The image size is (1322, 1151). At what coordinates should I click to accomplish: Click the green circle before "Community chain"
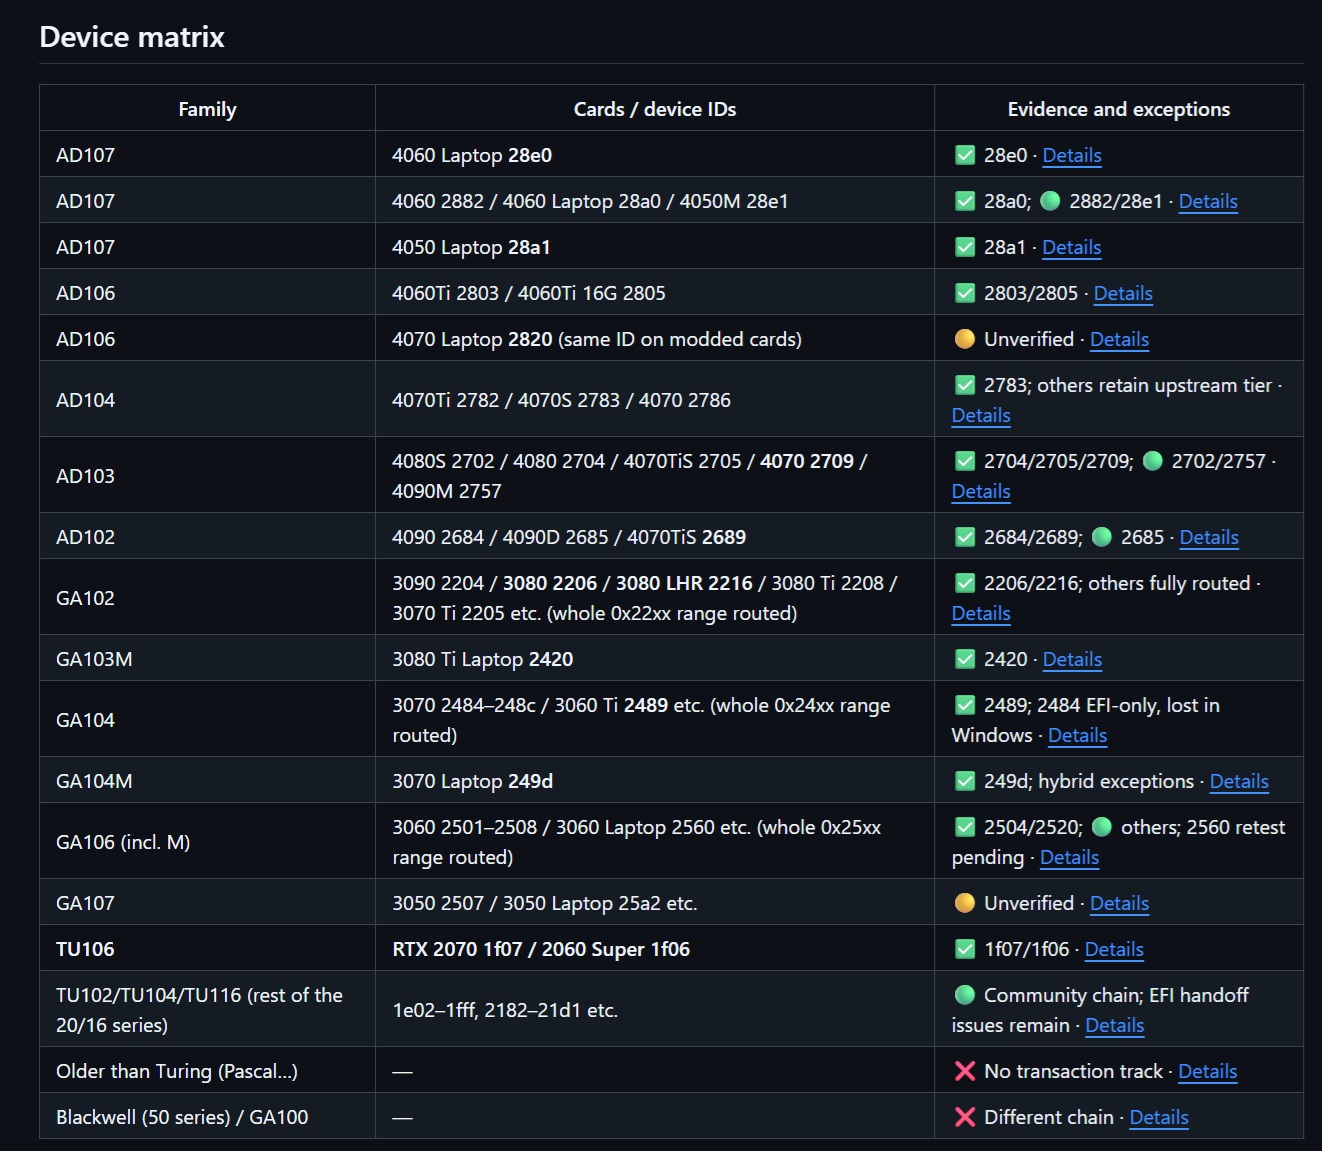tap(965, 995)
